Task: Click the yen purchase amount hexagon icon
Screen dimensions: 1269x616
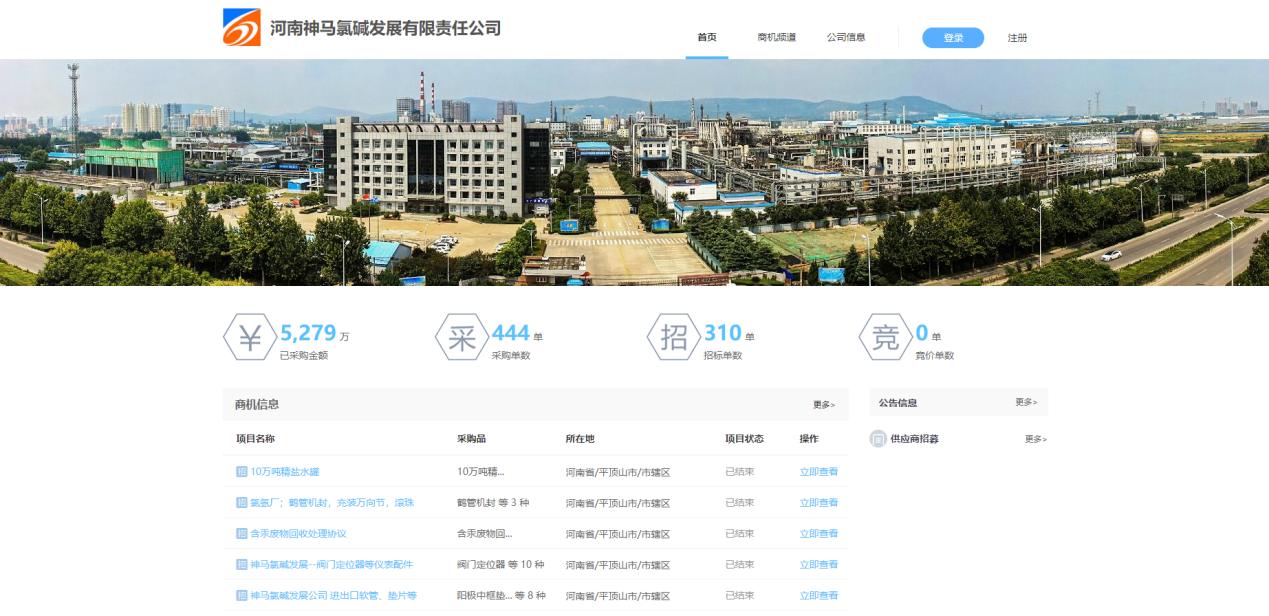Action: (250, 338)
